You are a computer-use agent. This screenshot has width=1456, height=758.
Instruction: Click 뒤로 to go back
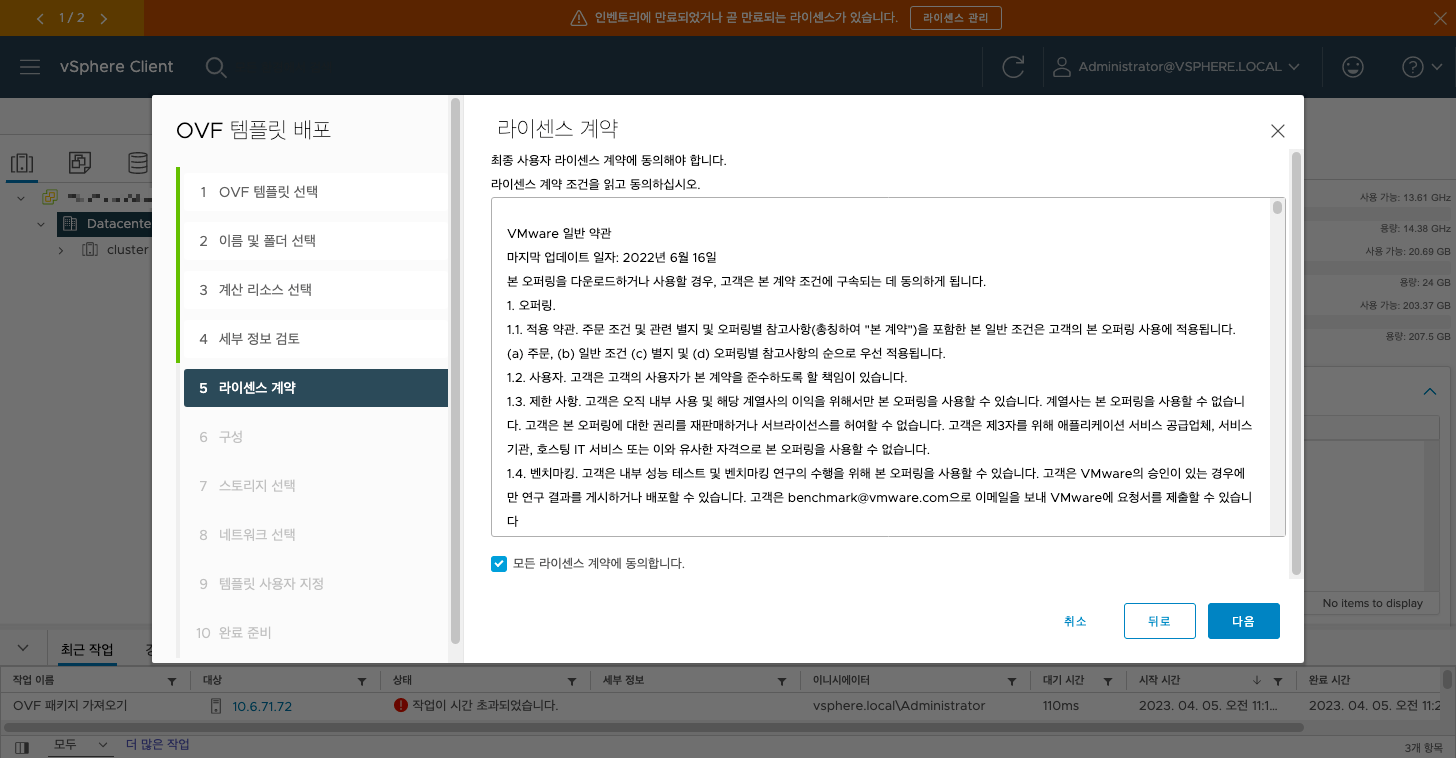(1159, 621)
